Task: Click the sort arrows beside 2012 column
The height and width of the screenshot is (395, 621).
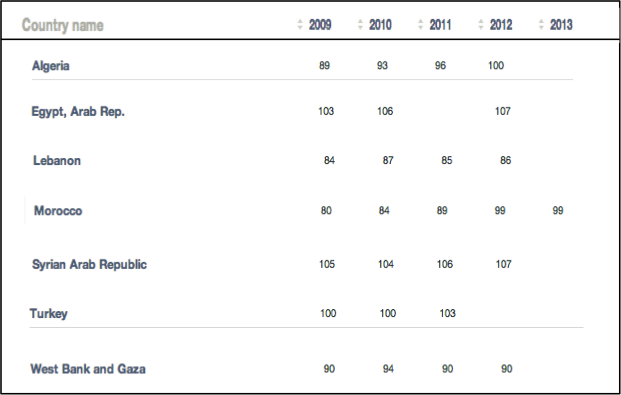Action: pos(481,25)
